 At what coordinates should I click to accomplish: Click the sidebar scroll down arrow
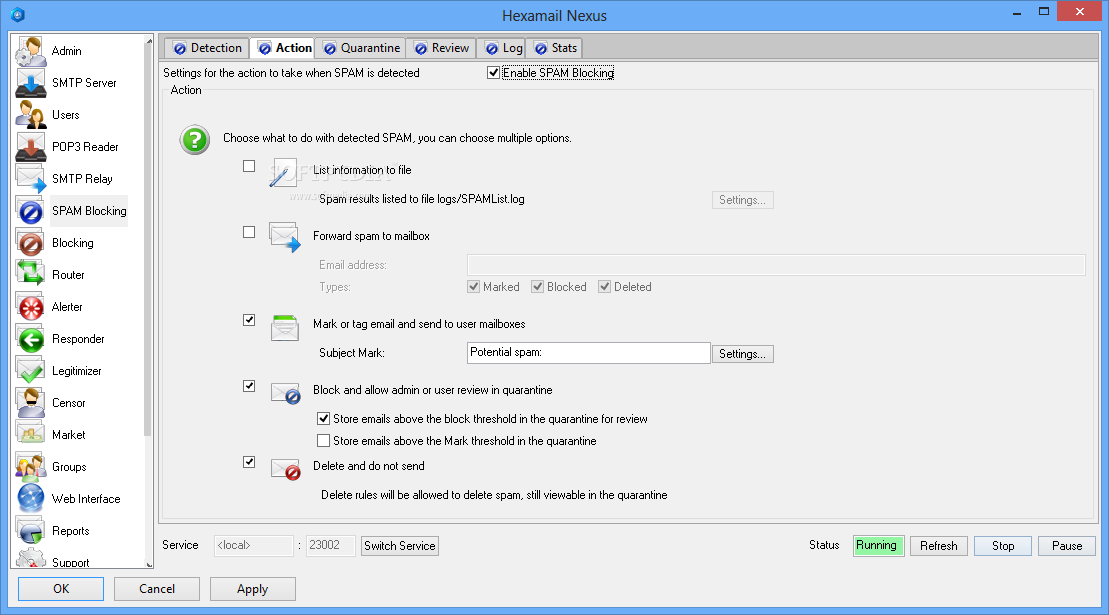(149, 564)
